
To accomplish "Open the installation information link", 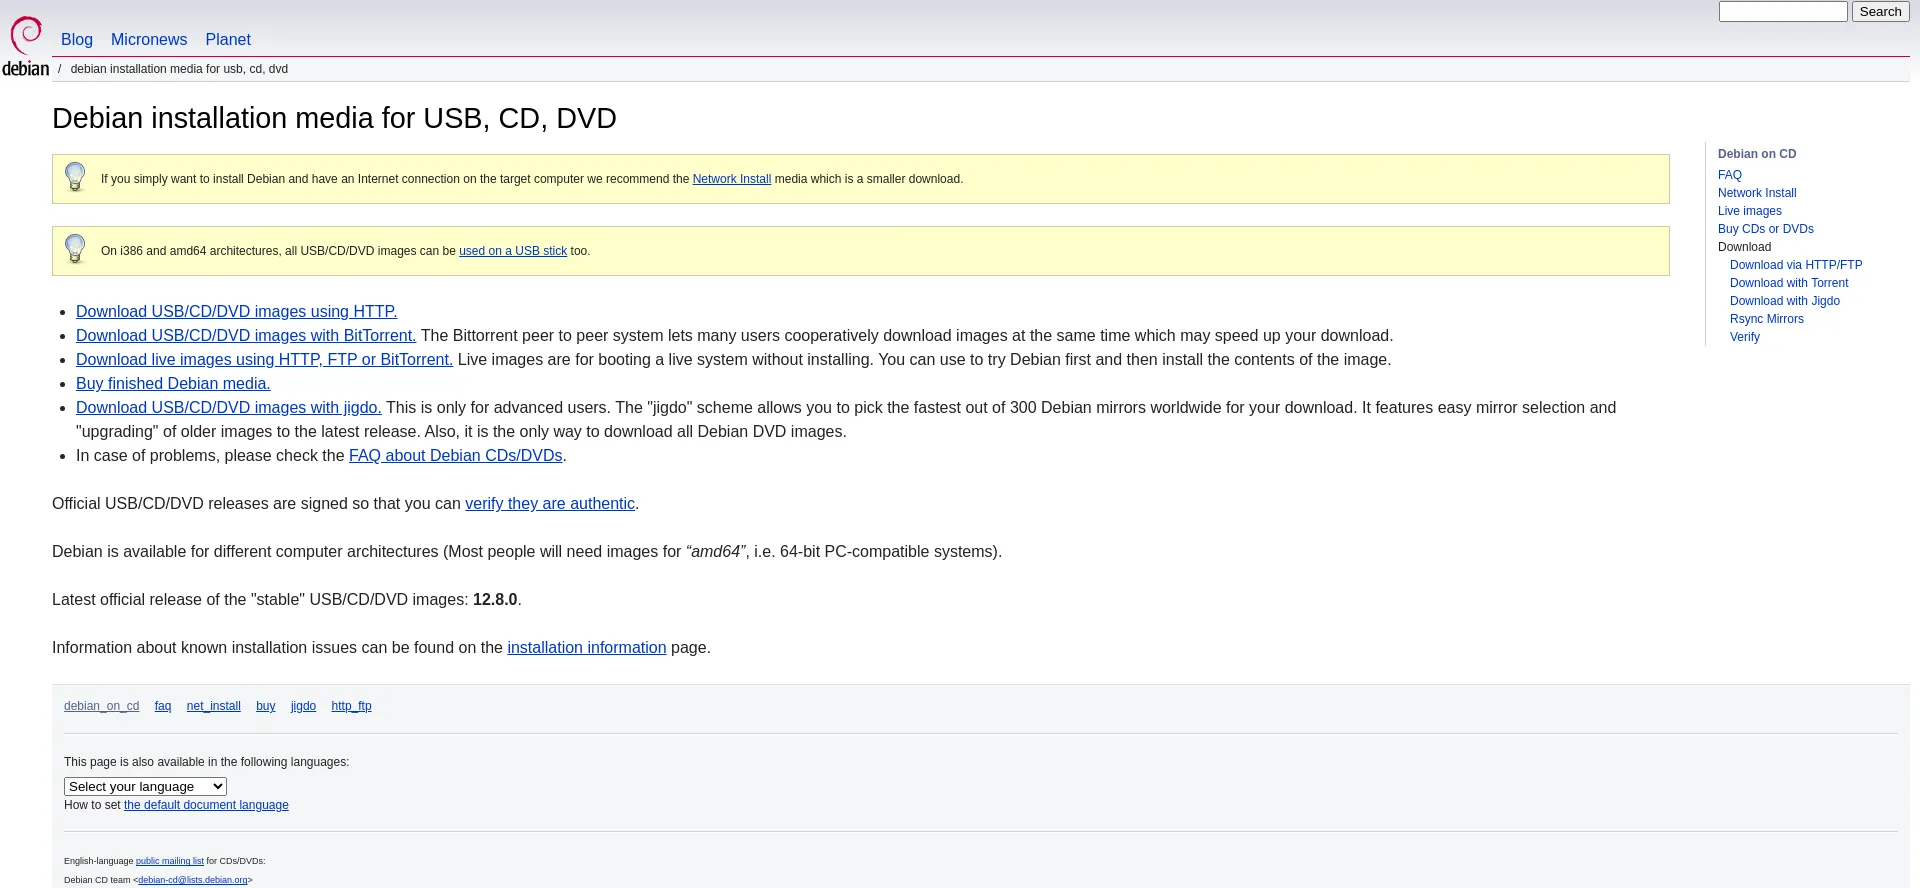I will click(587, 648).
